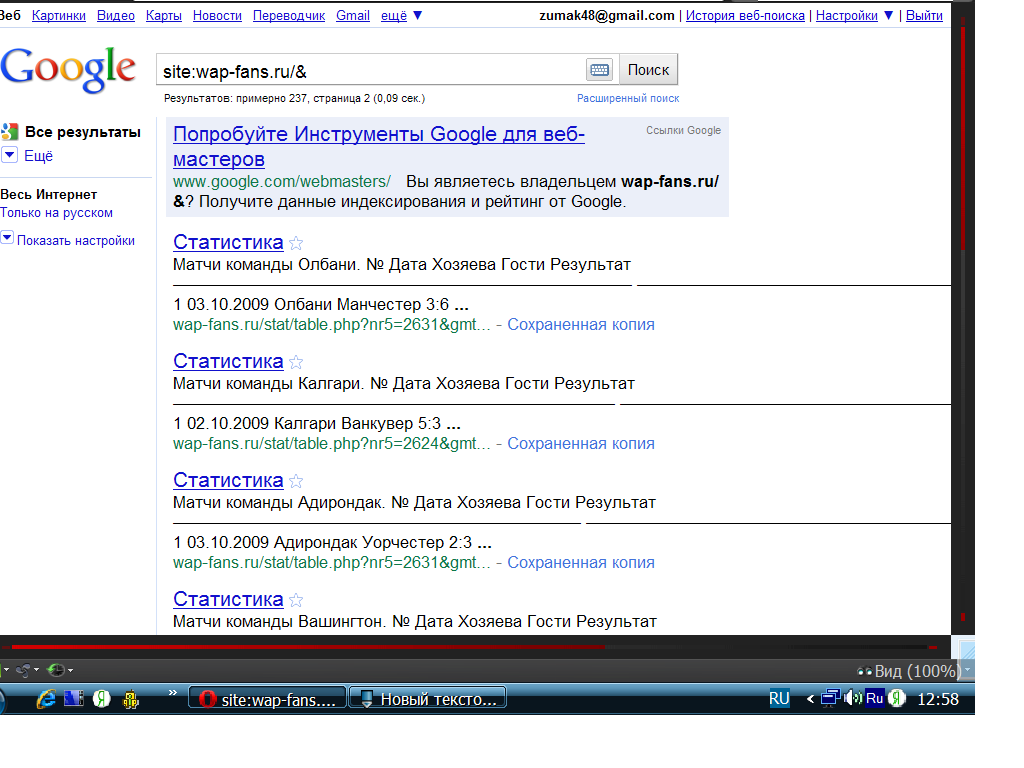Click into the Google search input field
This screenshot has height=768, width=1024.
tap(370, 70)
